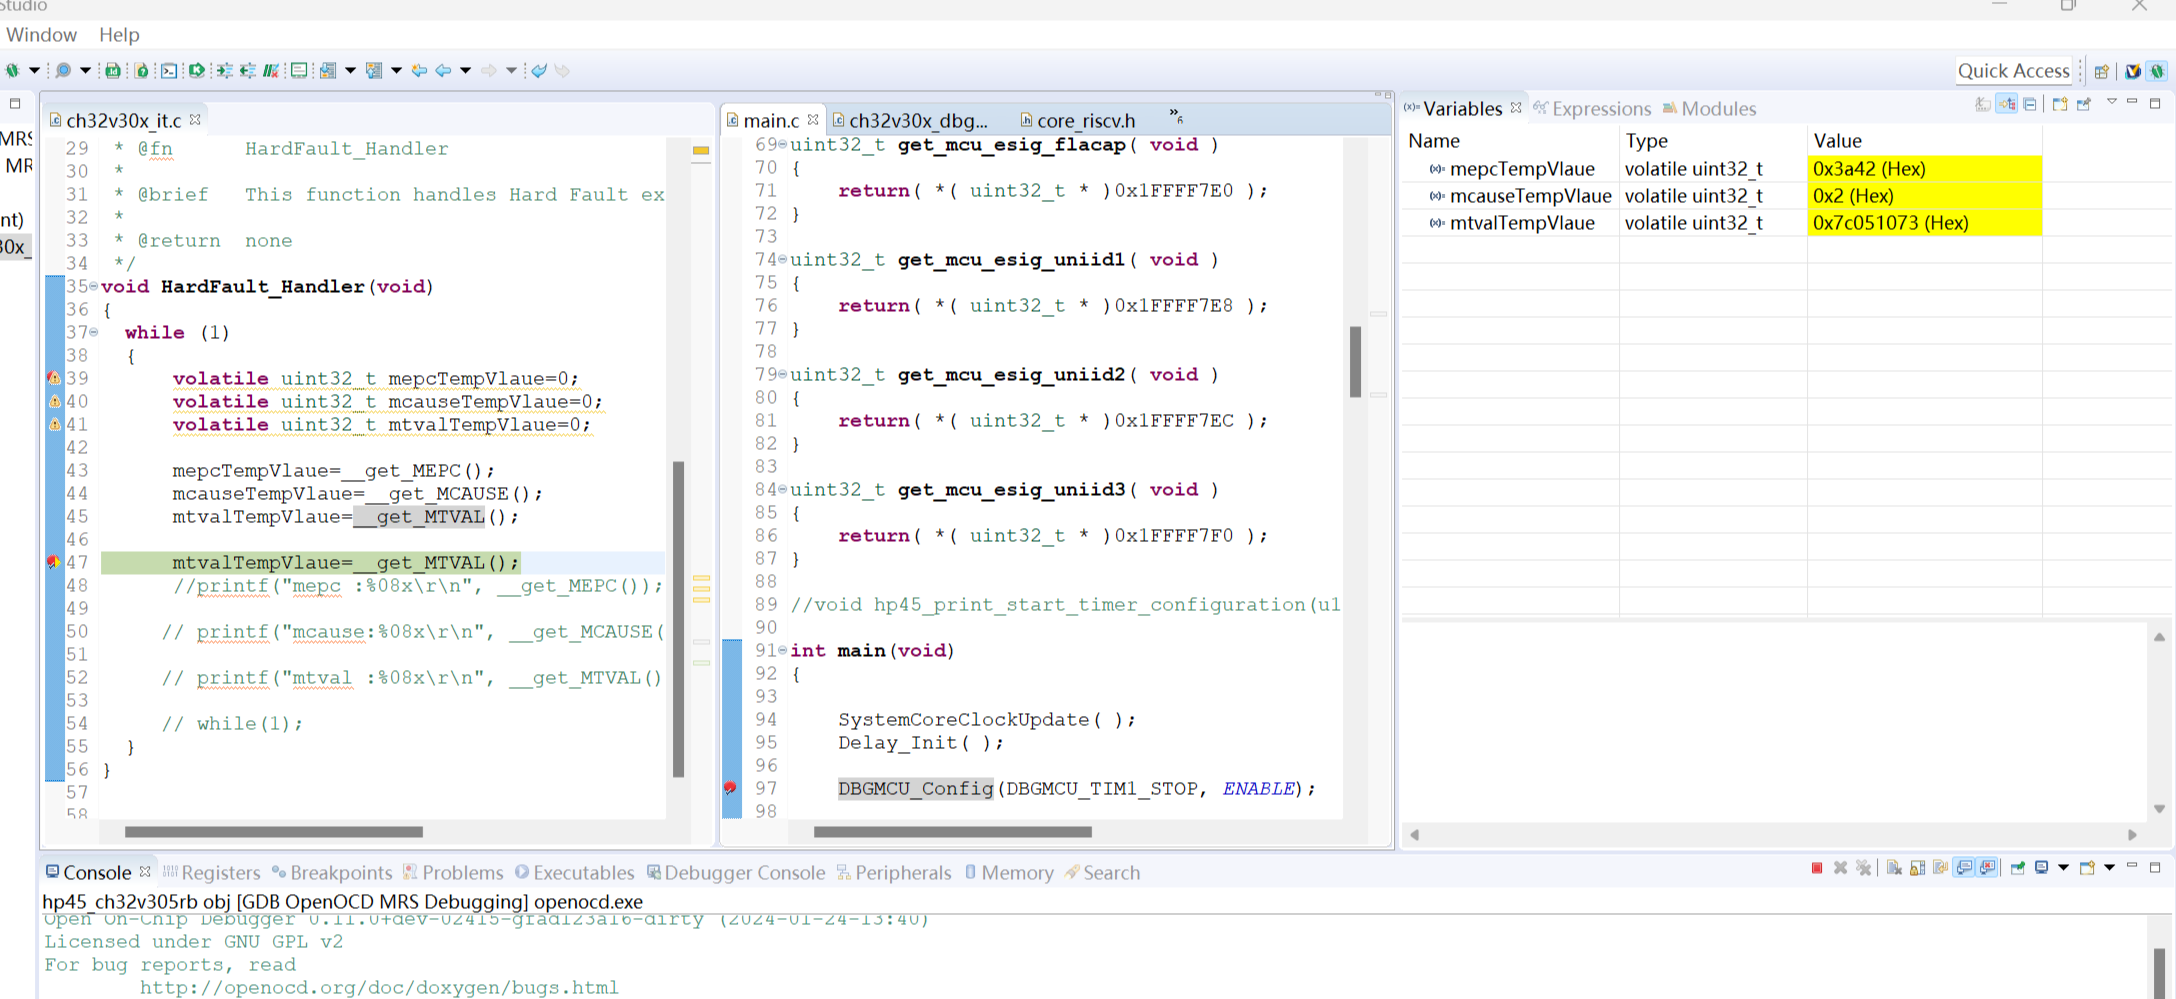
Task: Click the Back navigation arrow
Action: click(x=443, y=70)
